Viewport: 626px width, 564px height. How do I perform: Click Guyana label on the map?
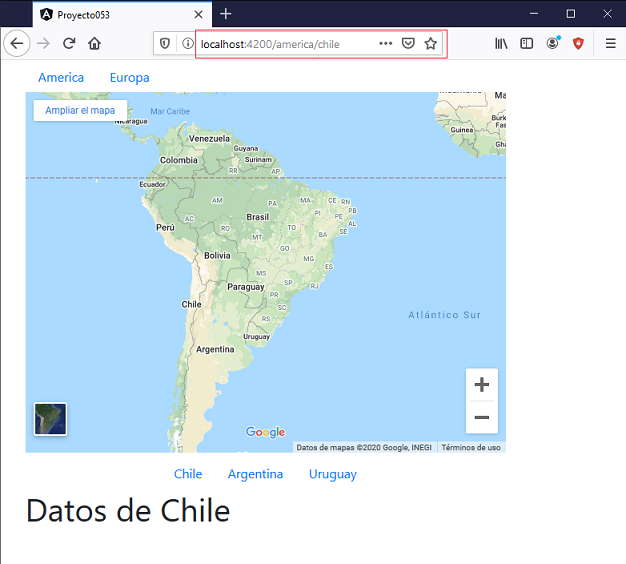(x=246, y=148)
